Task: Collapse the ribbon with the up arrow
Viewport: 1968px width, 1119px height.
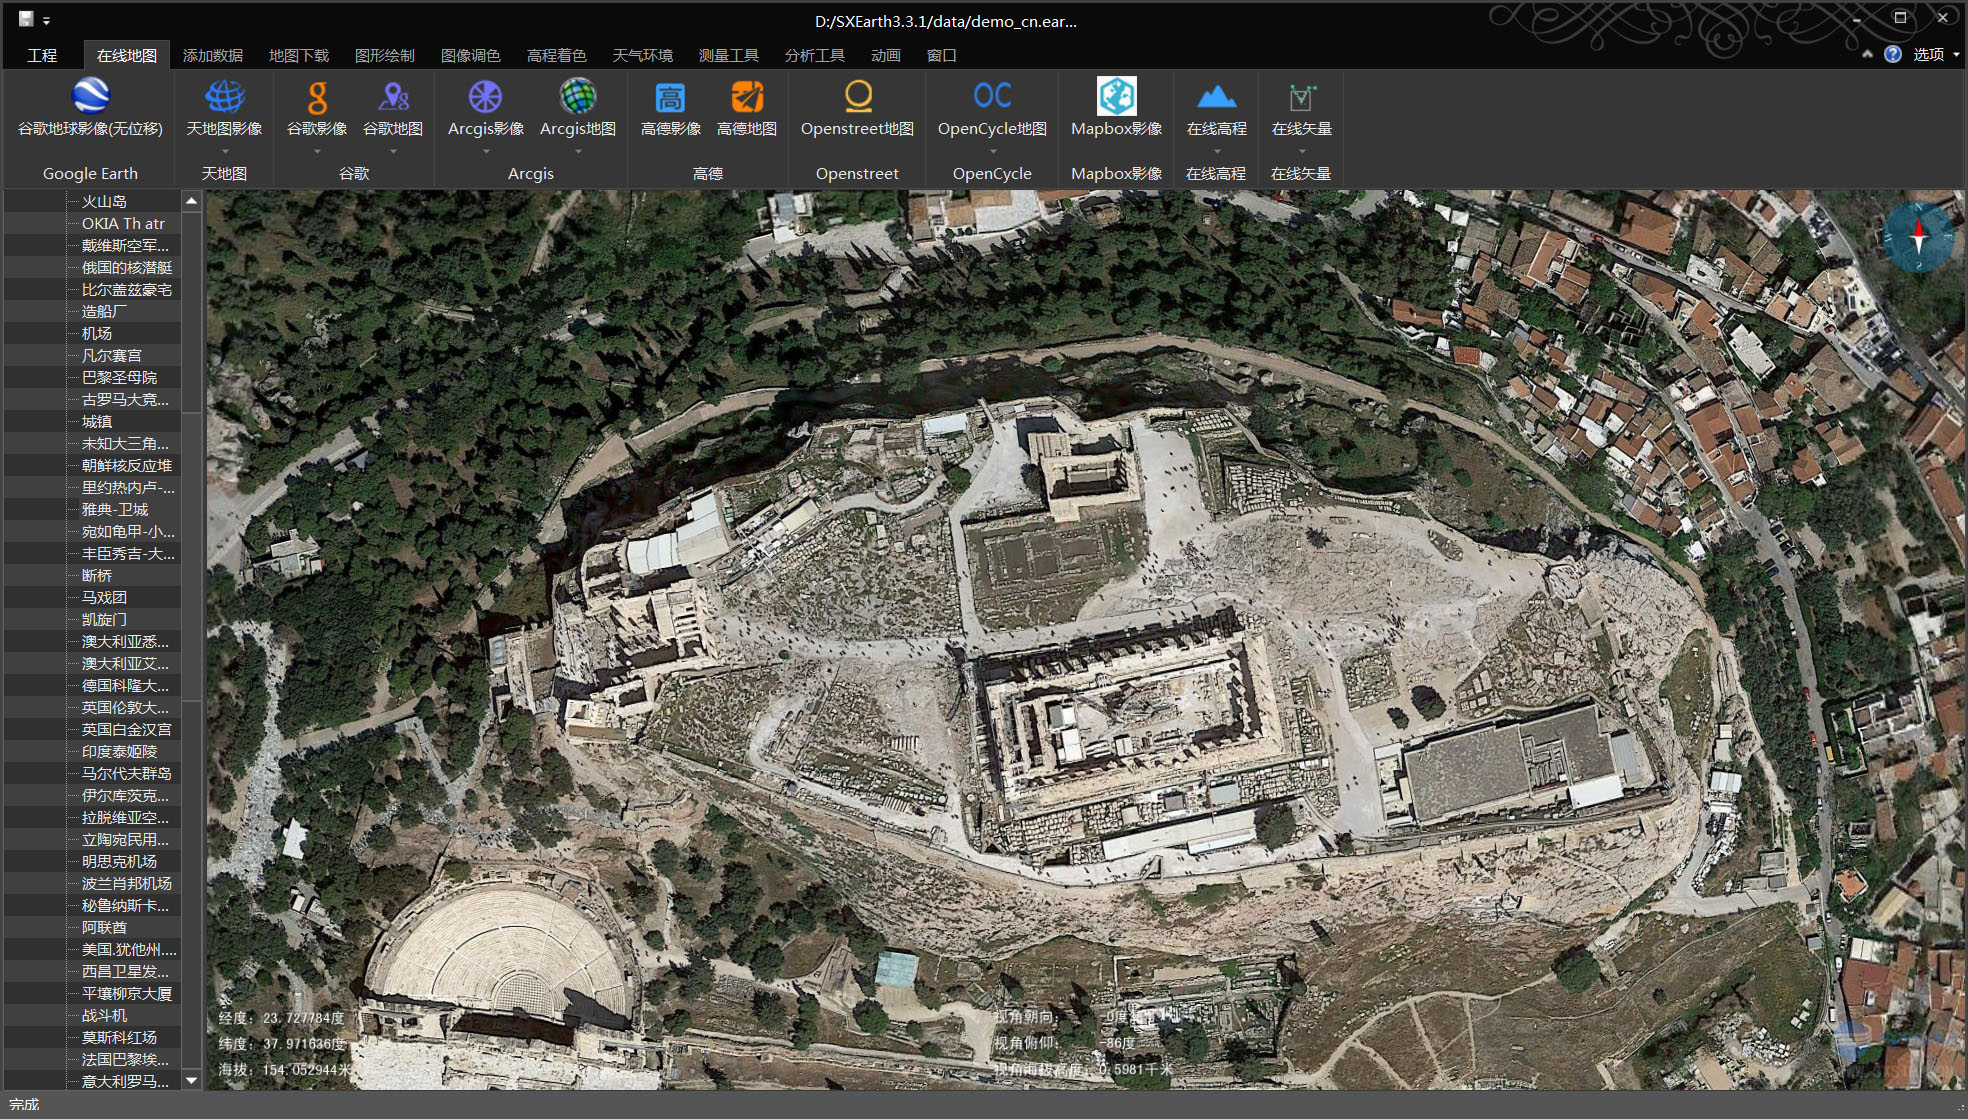Action: [1867, 54]
